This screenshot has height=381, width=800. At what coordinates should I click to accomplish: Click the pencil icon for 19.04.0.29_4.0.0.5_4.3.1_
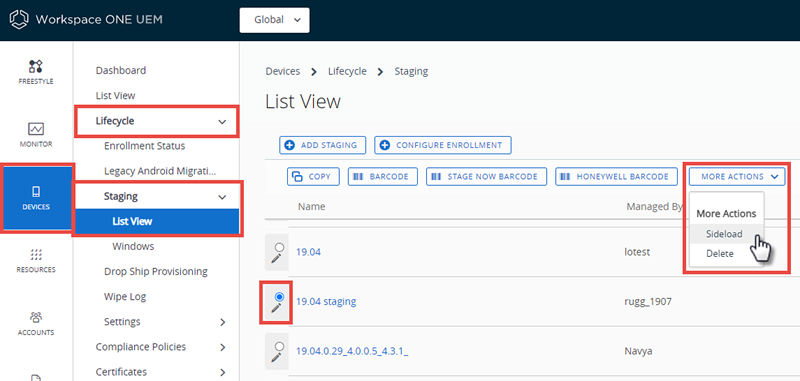pos(276,358)
